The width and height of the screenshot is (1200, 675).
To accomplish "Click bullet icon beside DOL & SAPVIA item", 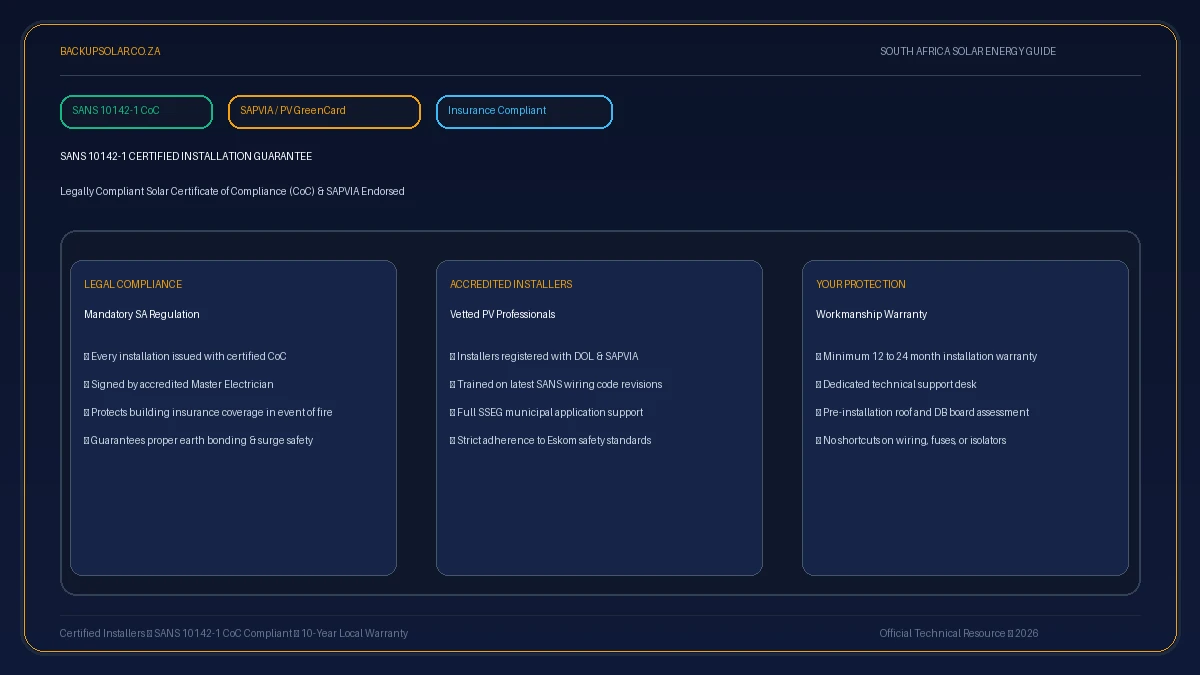I will click(453, 356).
